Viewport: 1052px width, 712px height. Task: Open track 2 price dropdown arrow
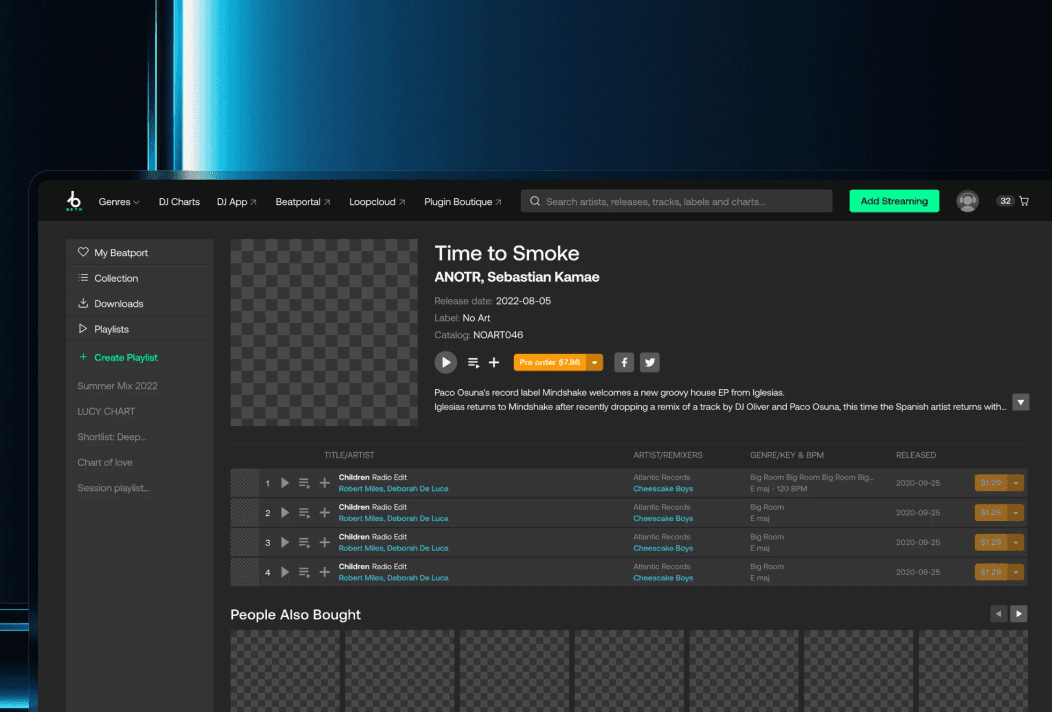tap(1016, 513)
